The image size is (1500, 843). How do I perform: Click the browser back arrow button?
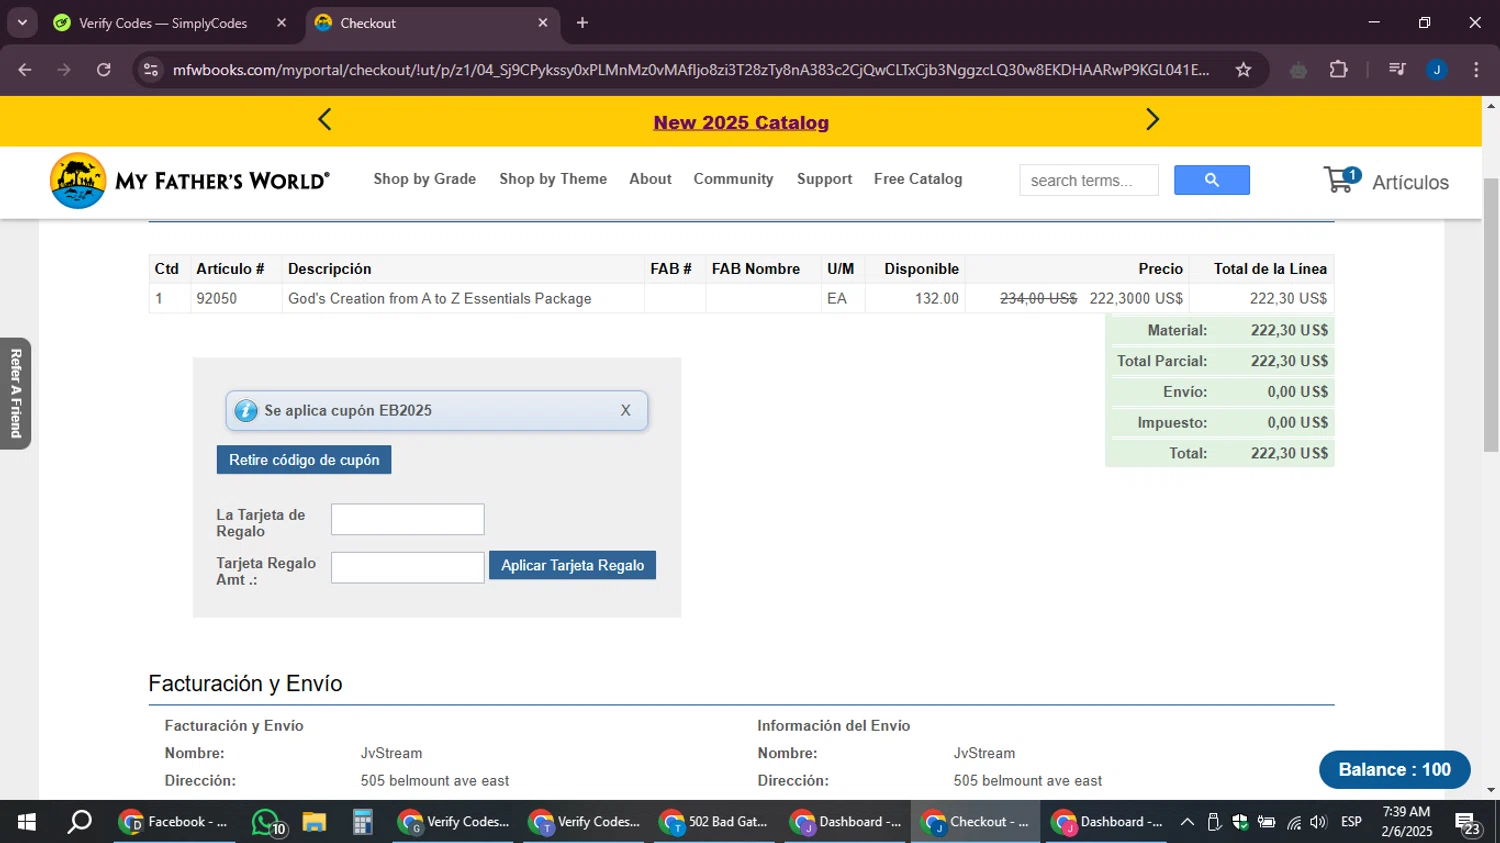coord(25,70)
